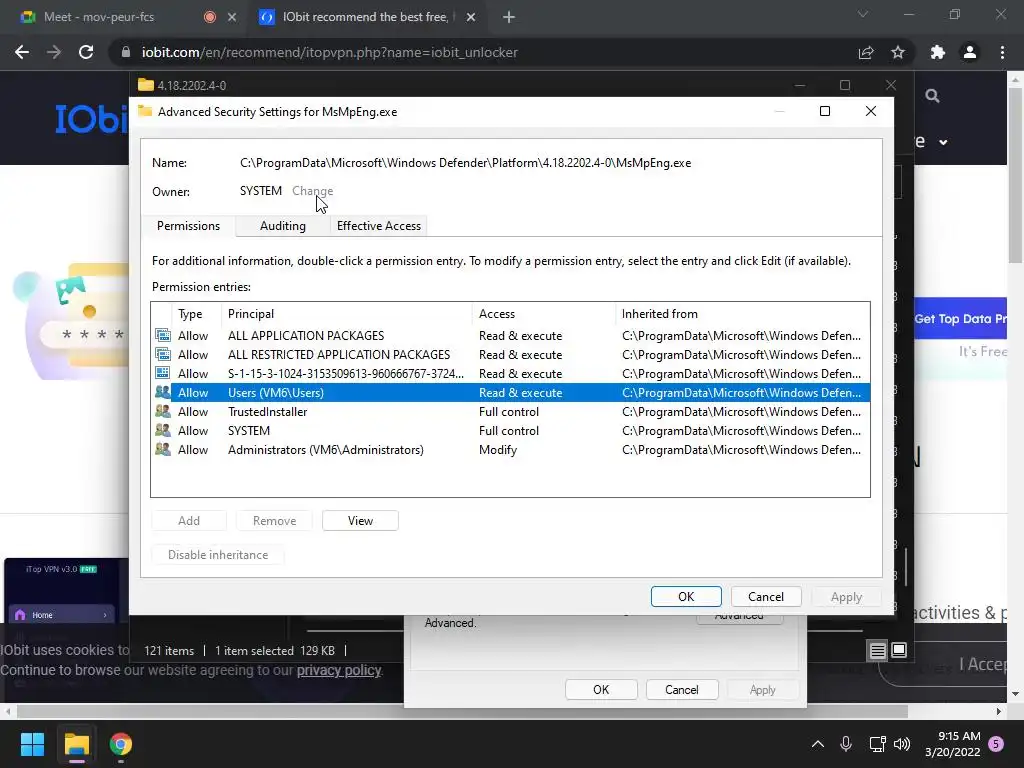Select the TrustedInstaller permission entry
Image resolution: width=1024 pixels, height=768 pixels.
pyautogui.click(x=511, y=411)
